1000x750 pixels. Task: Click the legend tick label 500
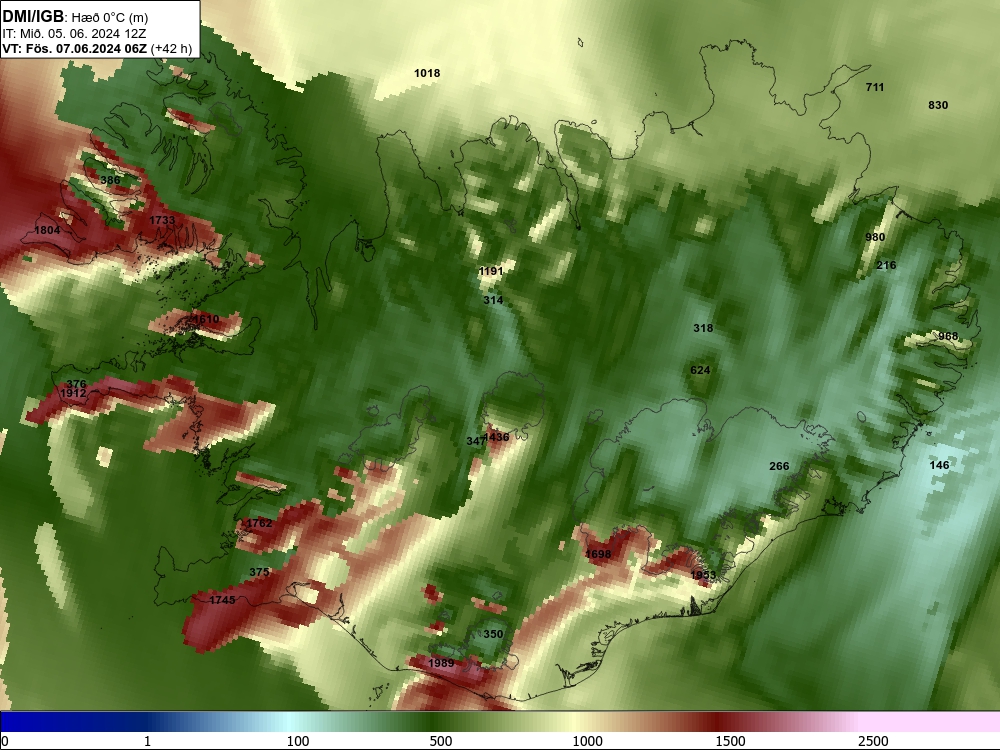click(x=441, y=741)
